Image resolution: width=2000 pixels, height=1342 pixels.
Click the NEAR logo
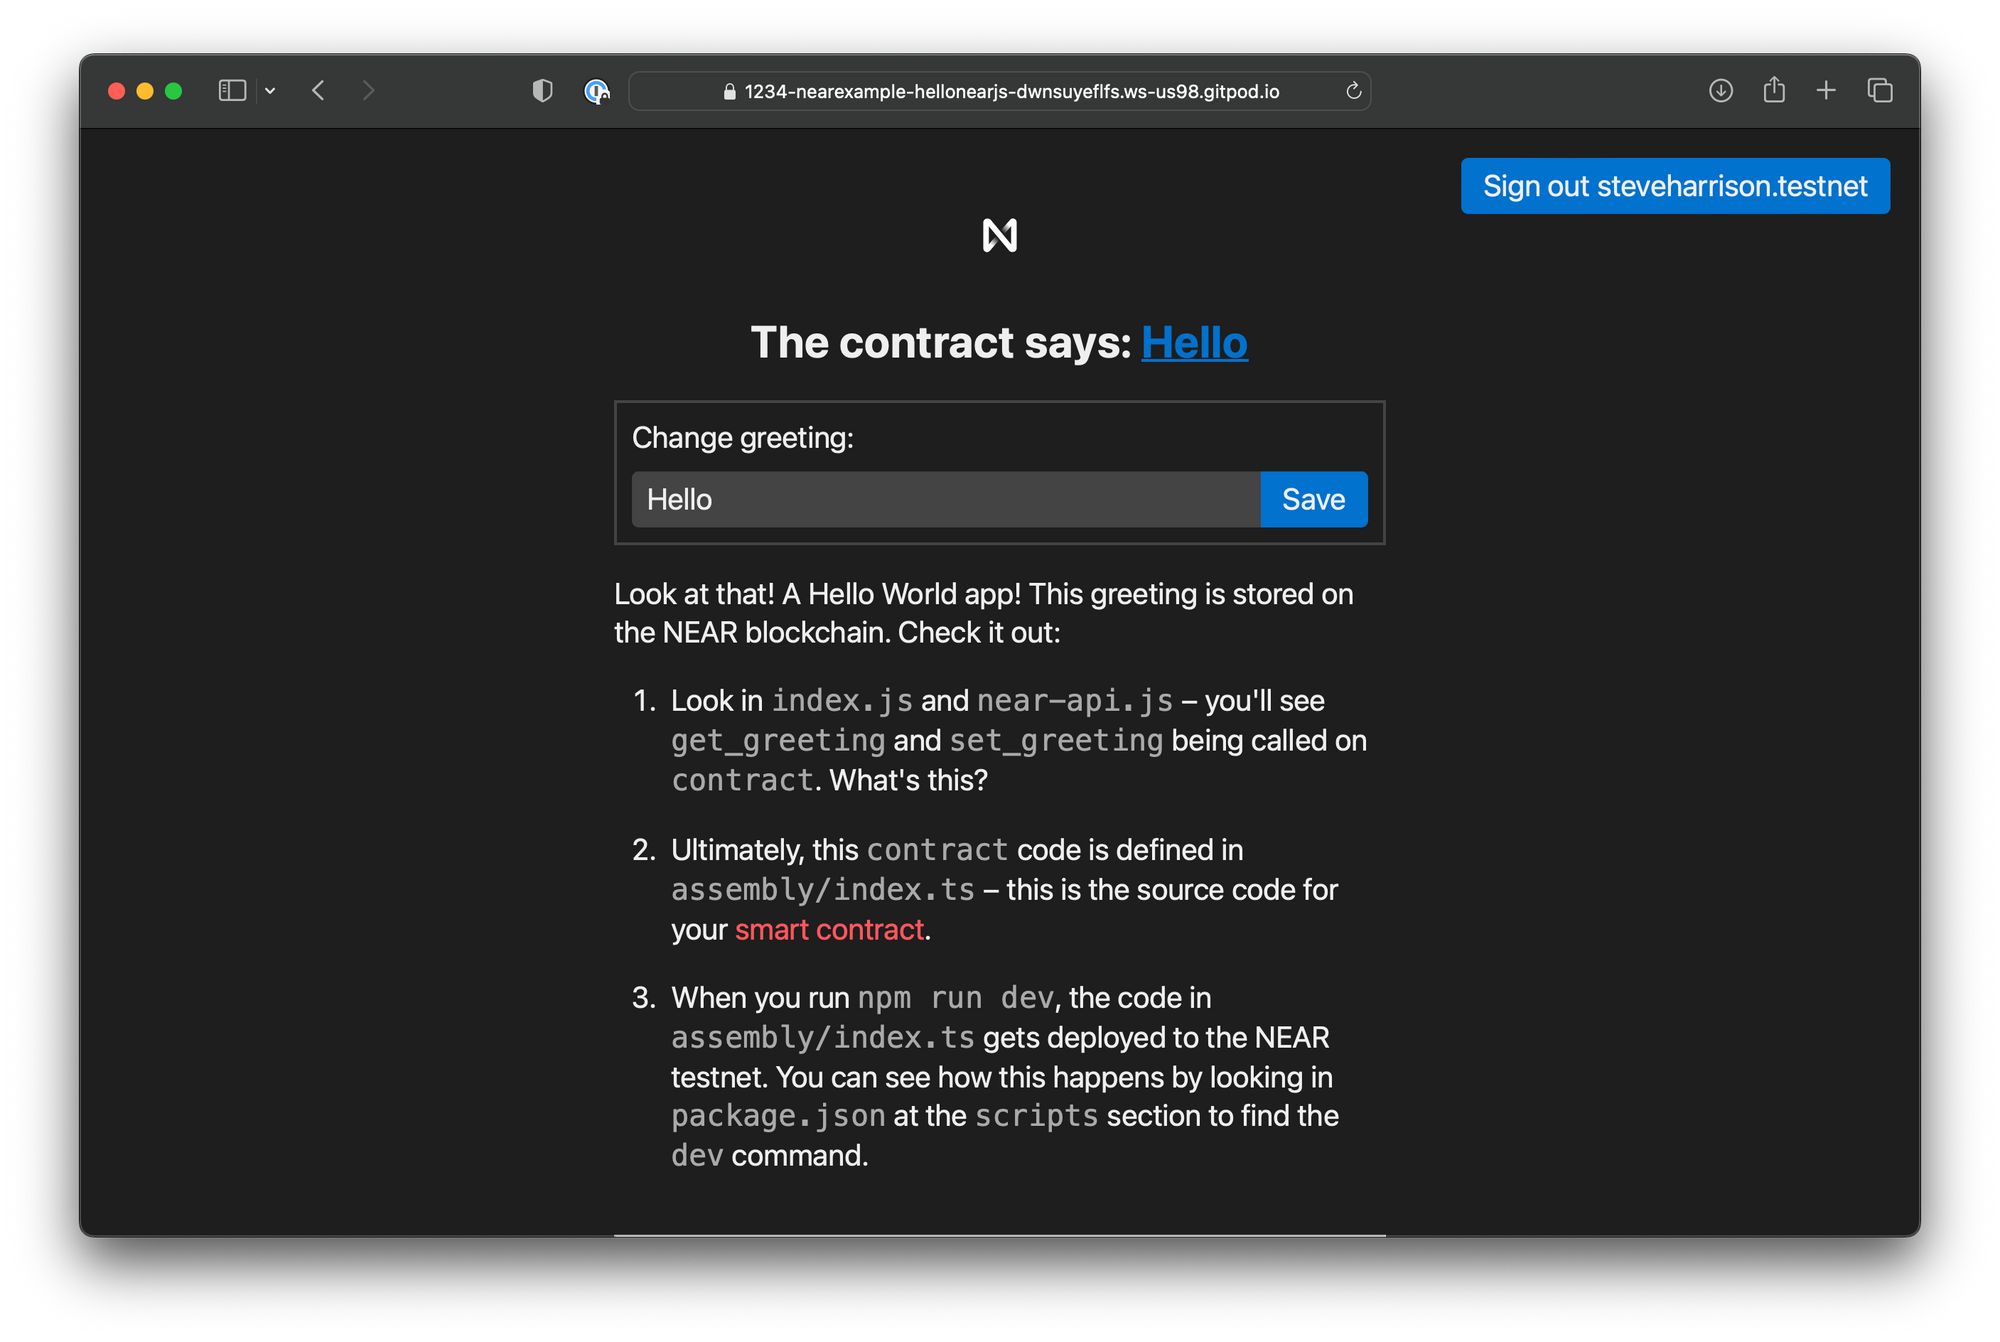[x=1000, y=236]
